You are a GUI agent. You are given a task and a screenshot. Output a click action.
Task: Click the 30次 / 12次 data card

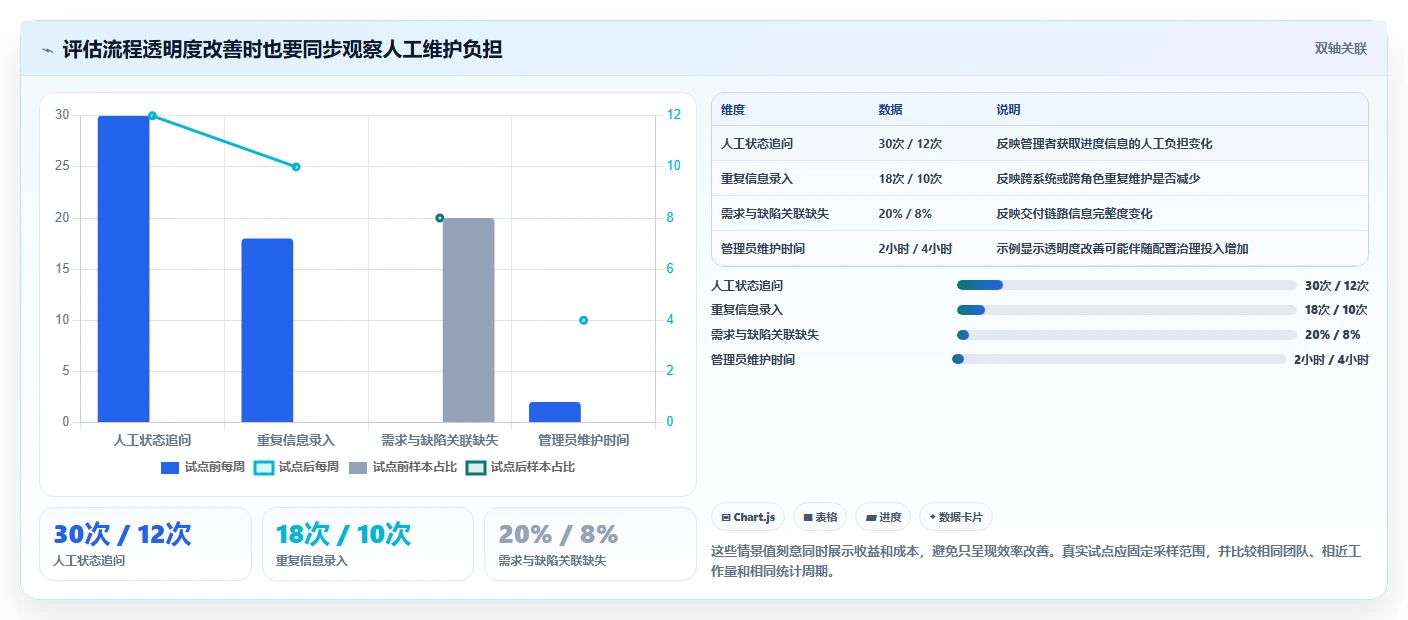point(145,544)
